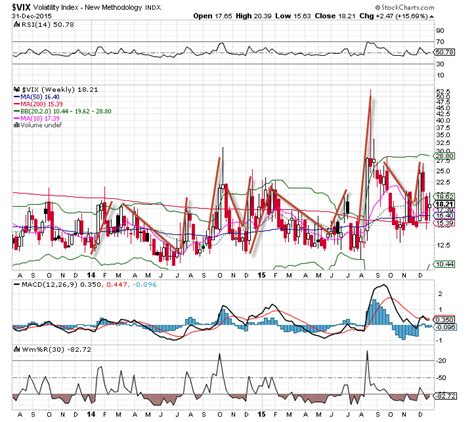Click the -20 level on the Wm%R axis

441,361
